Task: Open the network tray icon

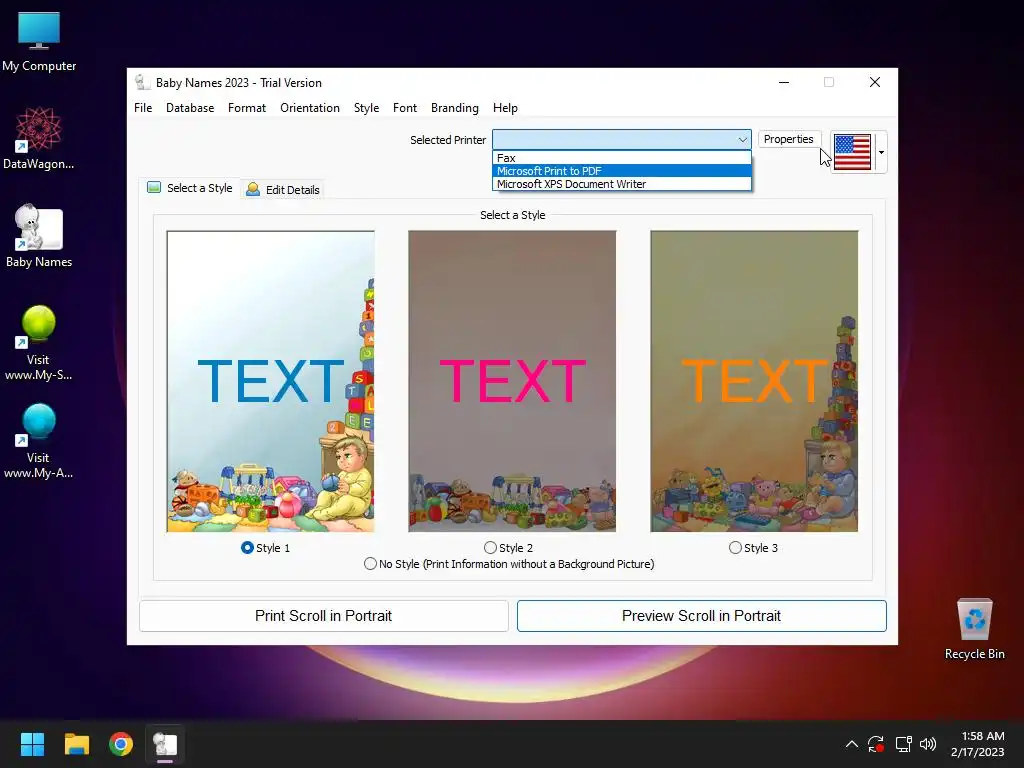Action: click(904, 744)
